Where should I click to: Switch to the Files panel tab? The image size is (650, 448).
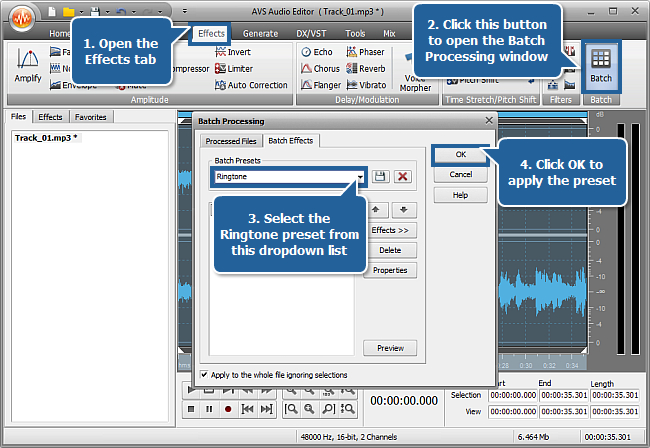click(18, 116)
